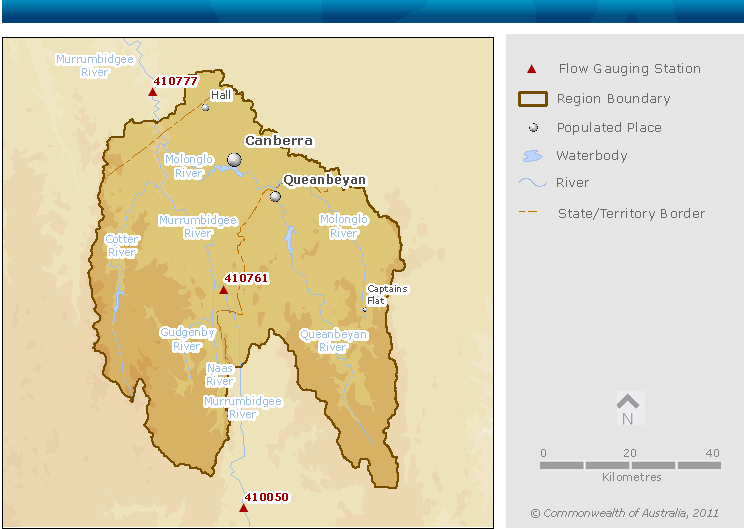Click the reservoir waterbody south of Queanbeyan
The image size is (744, 529).
coord(289,239)
